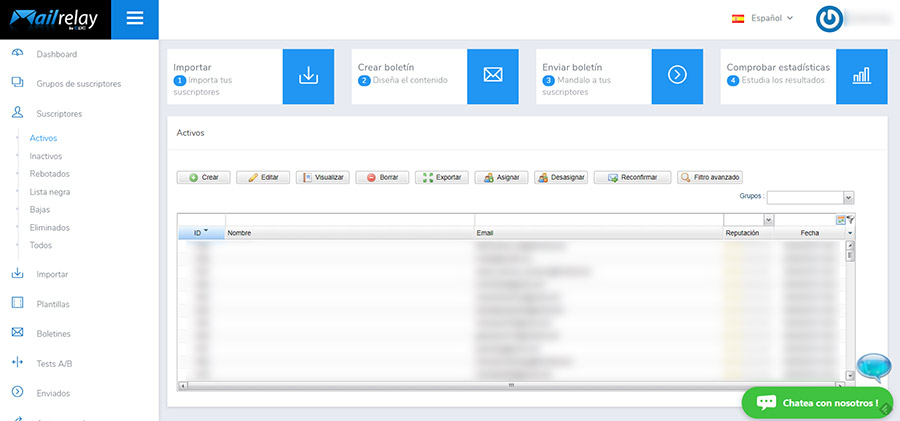This screenshot has width=900, height=421.
Task: Sort by the ID column header
Action: point(201,233)
